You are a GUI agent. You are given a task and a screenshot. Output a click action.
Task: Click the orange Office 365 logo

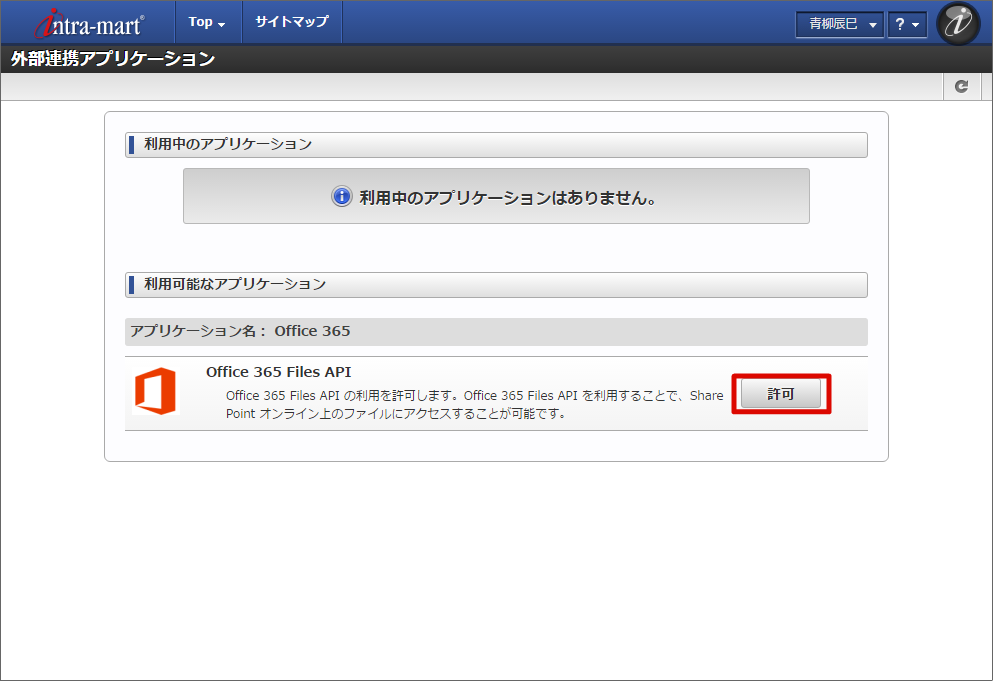click(x=155, y=391)
